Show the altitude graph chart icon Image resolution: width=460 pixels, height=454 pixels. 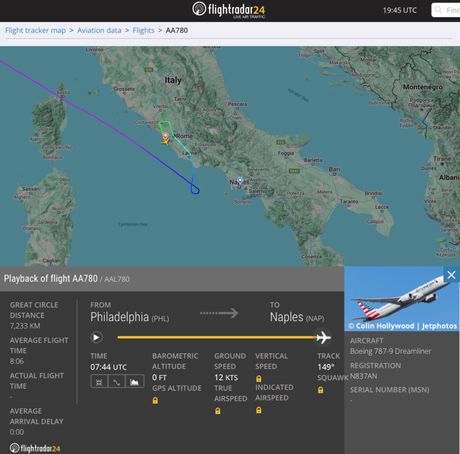tap(134, 381)
